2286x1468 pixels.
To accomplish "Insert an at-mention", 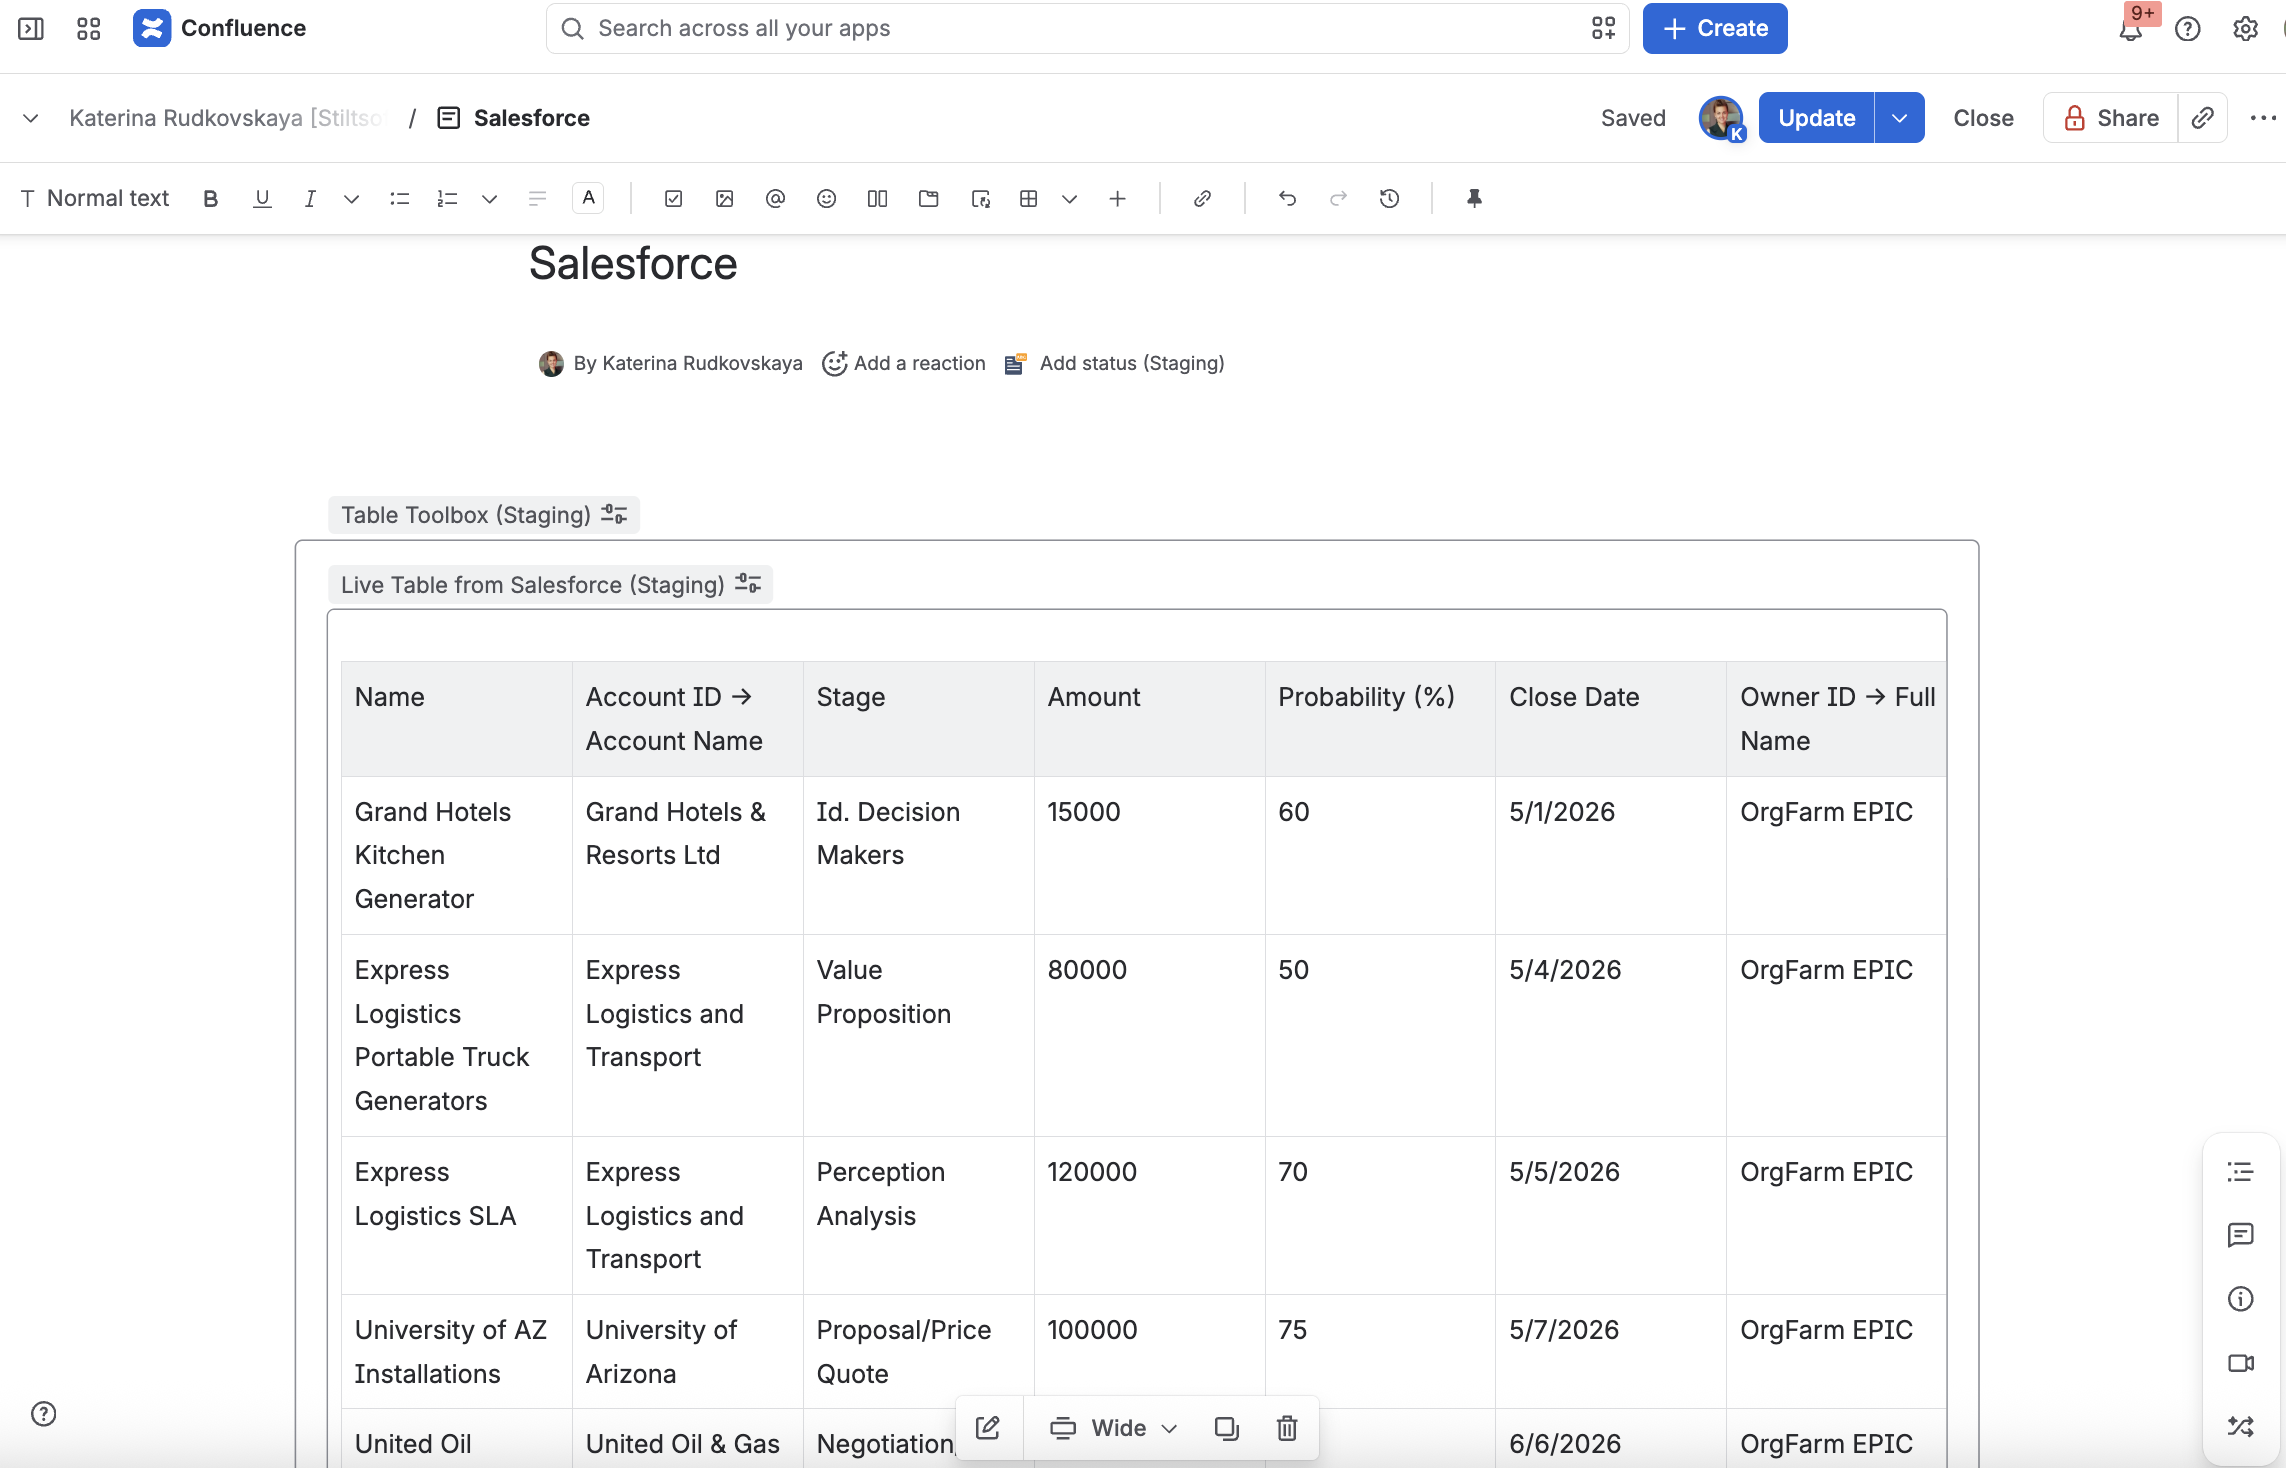I will tap(775, 199).
